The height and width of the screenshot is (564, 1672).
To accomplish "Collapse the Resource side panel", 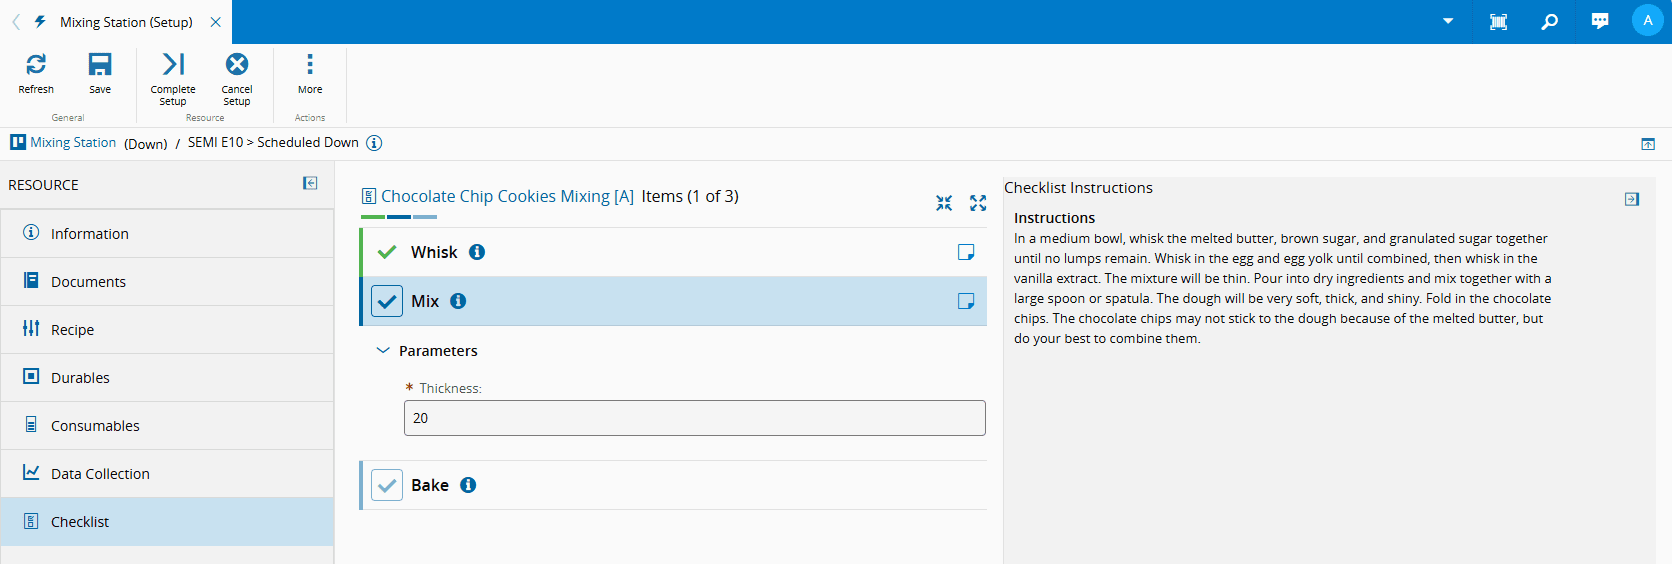I will pyautogui.click(x=310, y=183).
